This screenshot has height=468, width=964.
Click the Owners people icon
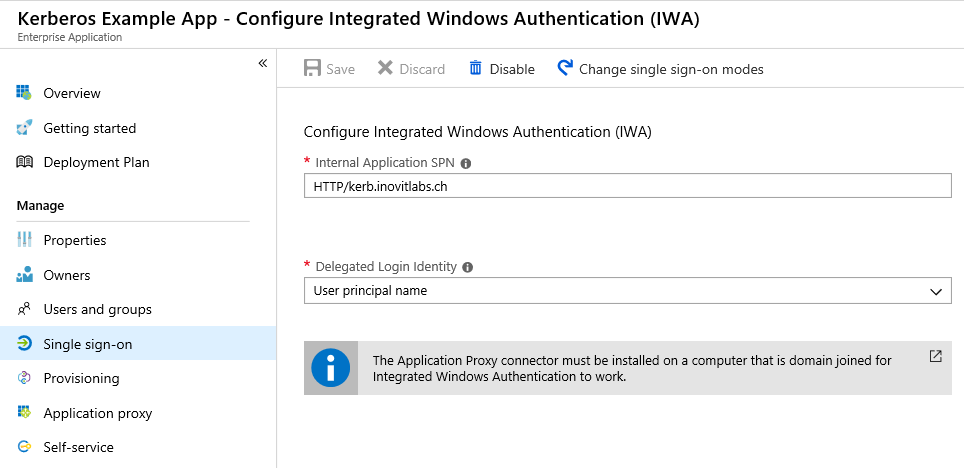click(x=24, y=274)
